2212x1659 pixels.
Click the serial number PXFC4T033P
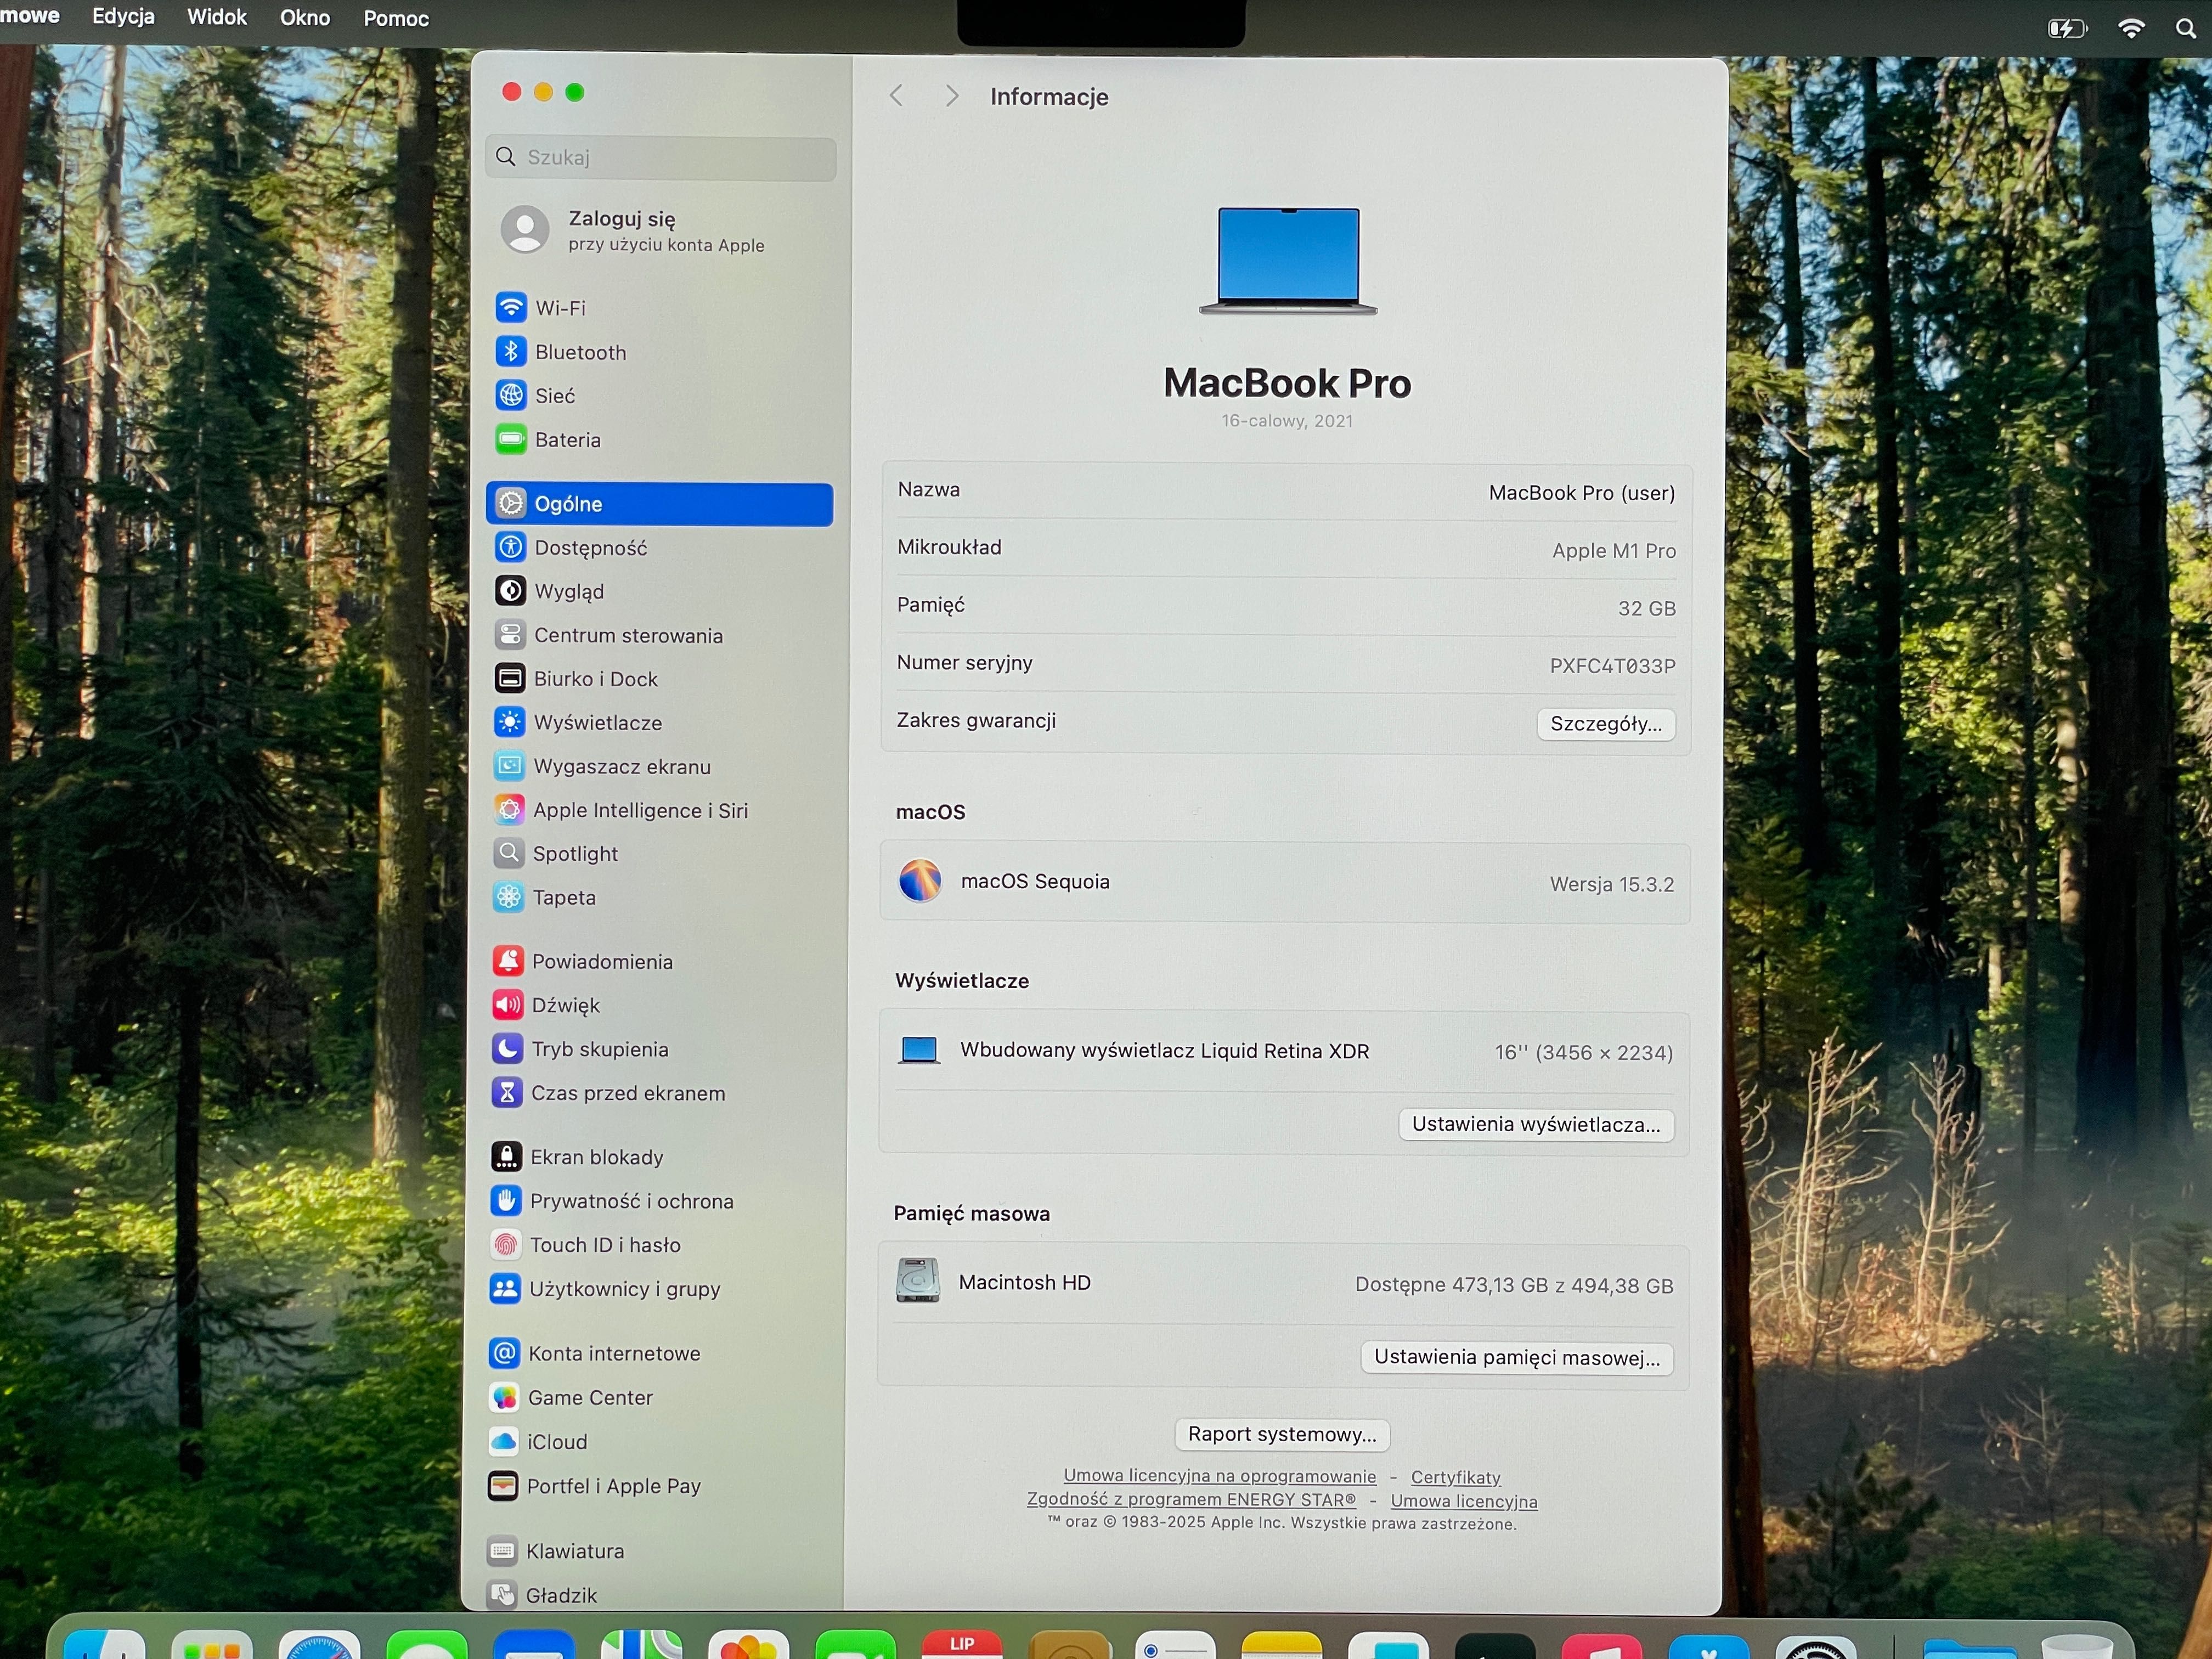click(x=1612, y=666)
